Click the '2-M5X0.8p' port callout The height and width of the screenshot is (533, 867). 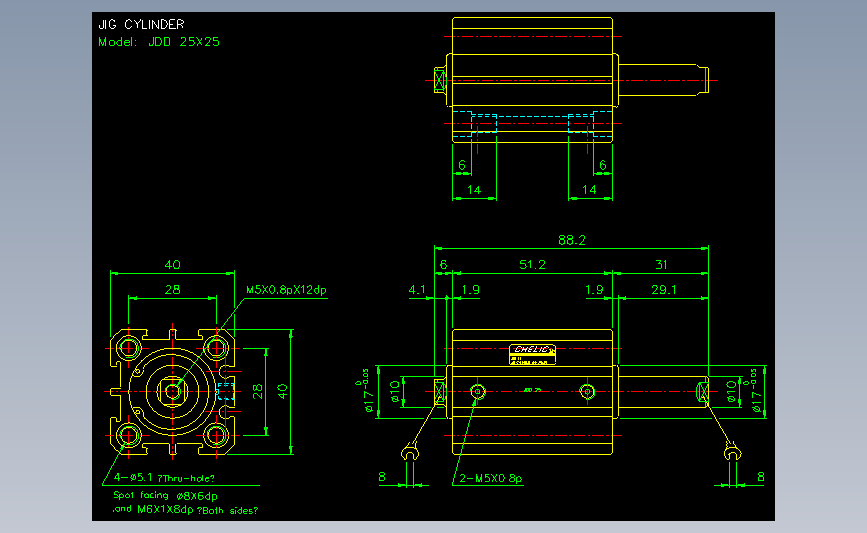click(x=490, y=478)
